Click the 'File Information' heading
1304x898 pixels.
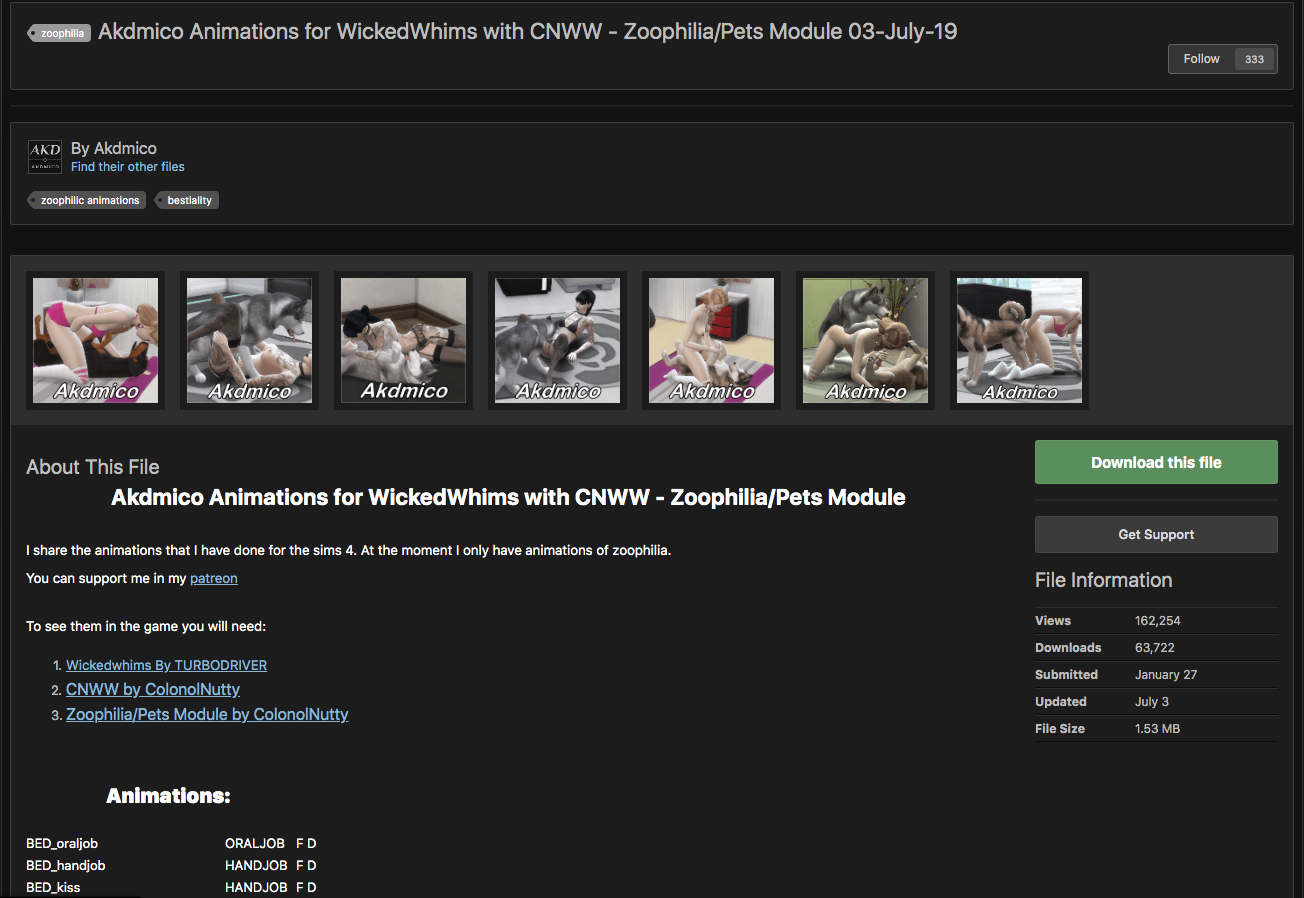click(x=1104, y=580)
